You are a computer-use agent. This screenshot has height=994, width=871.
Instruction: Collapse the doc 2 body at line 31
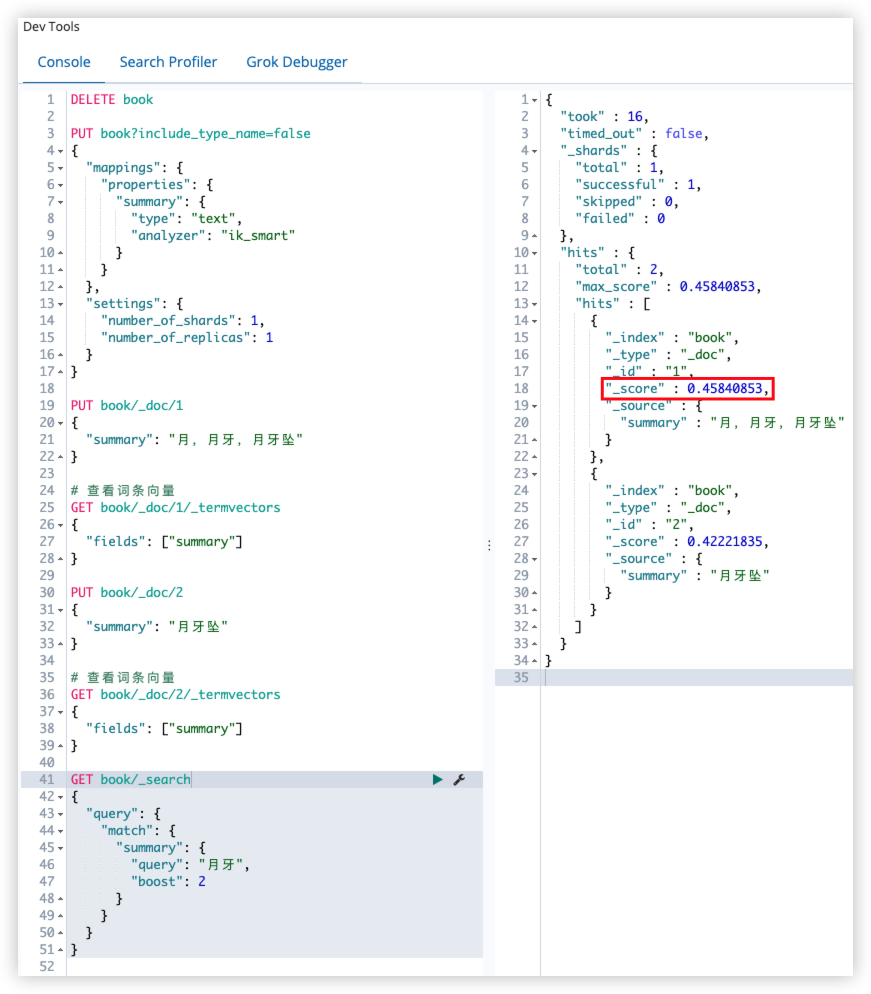pos(61,610)
